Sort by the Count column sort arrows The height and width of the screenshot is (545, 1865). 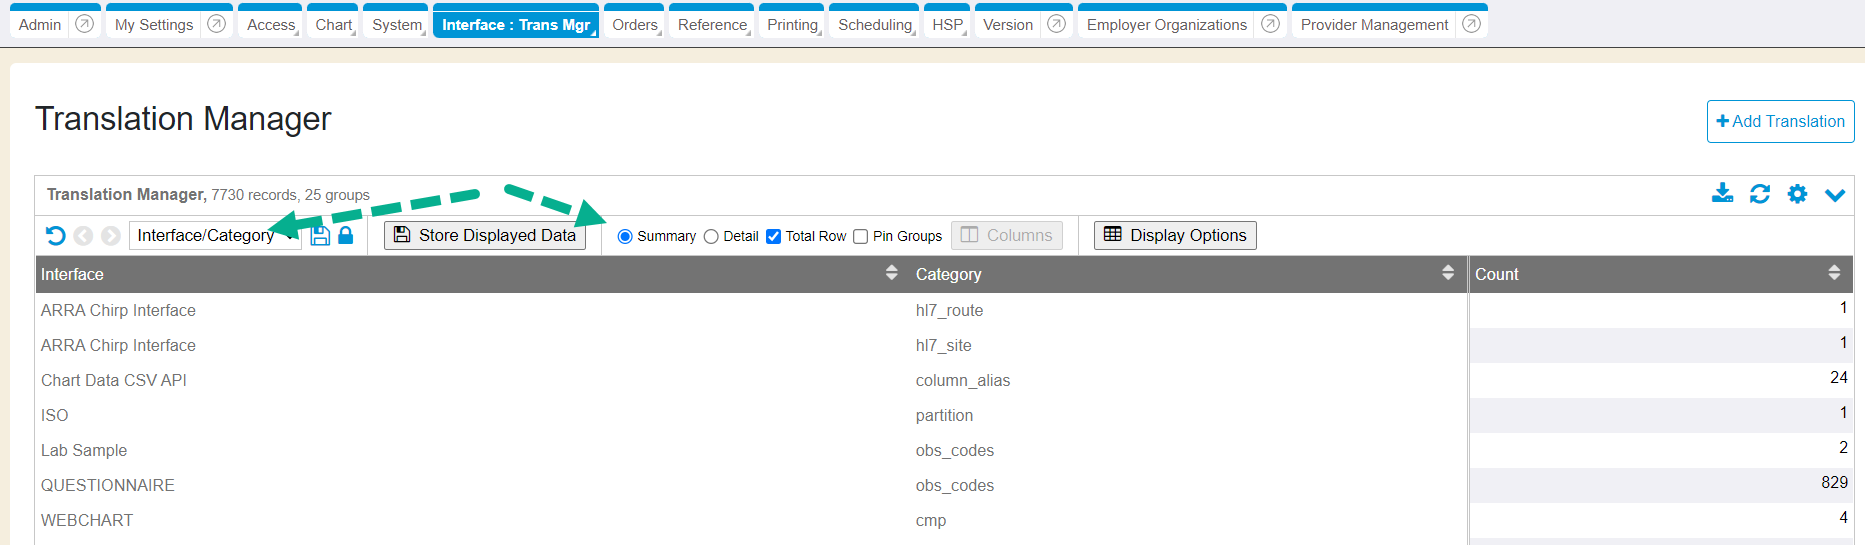[1834, 273]
